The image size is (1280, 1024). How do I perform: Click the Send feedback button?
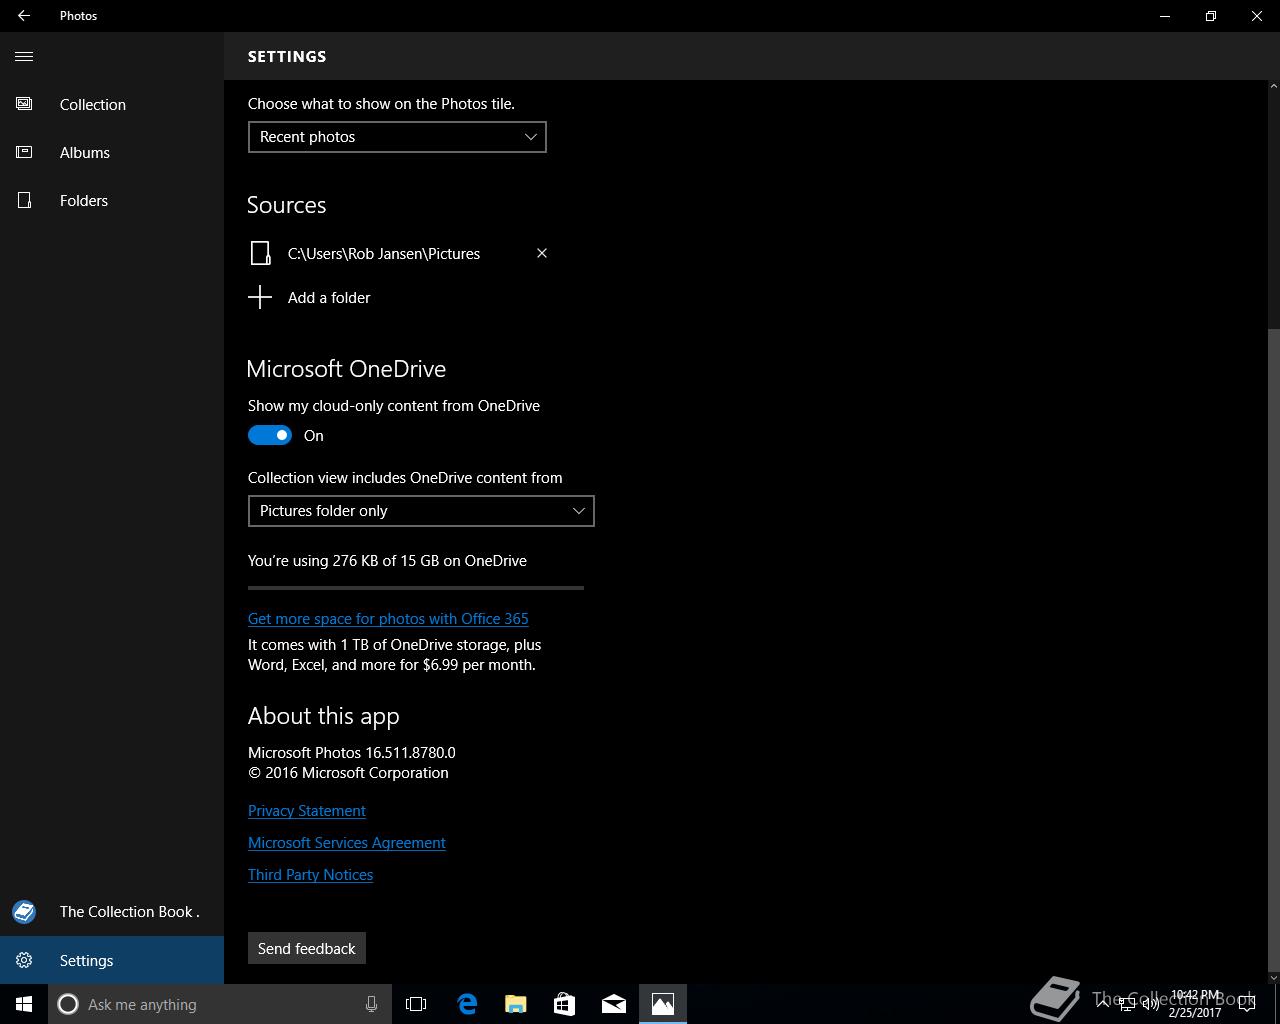point(307,948)
